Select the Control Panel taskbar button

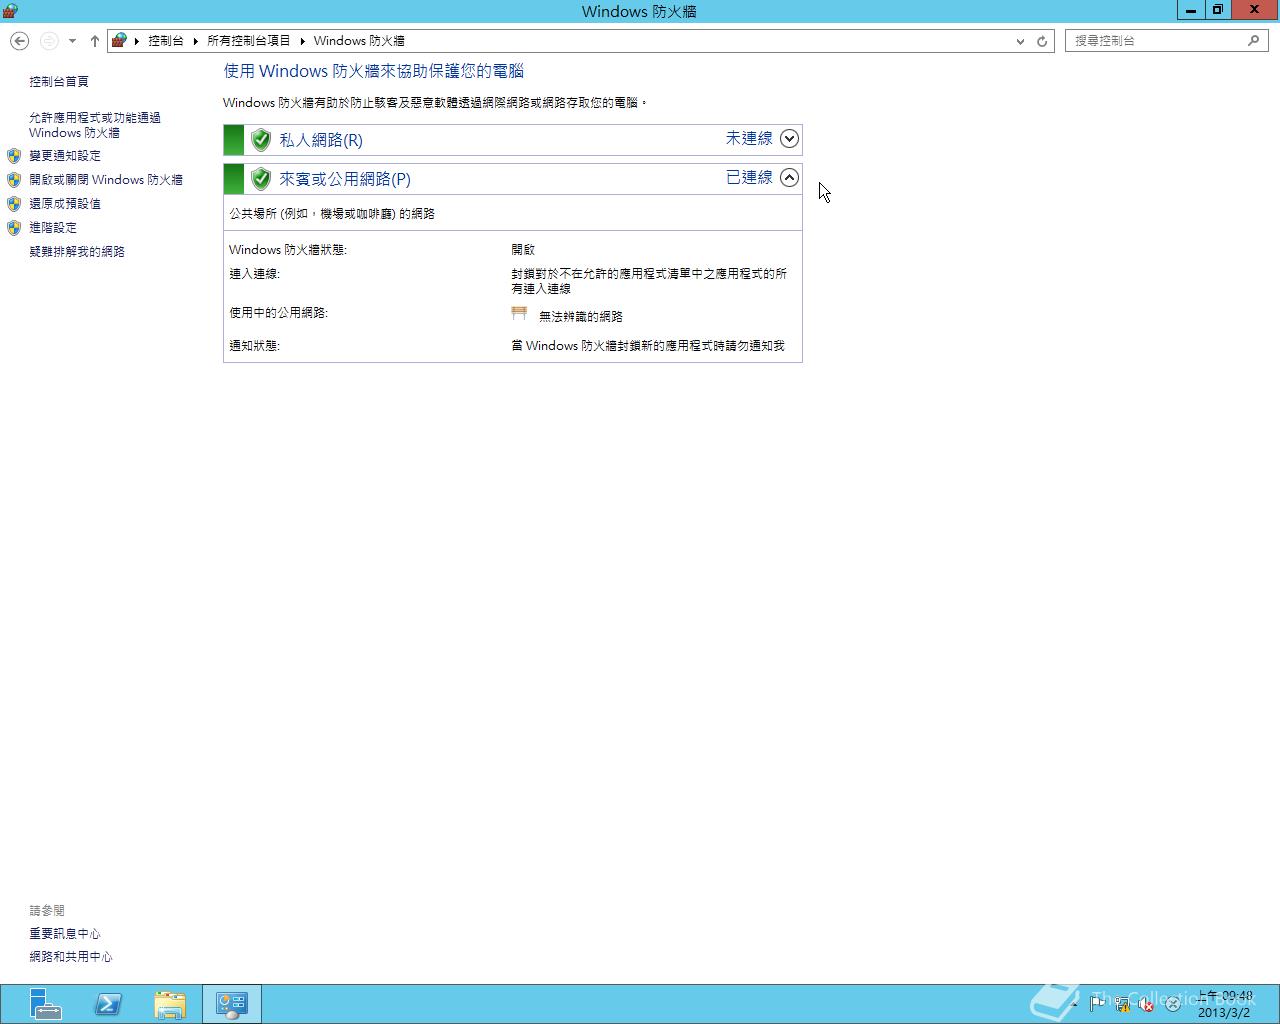[232, 1004]
